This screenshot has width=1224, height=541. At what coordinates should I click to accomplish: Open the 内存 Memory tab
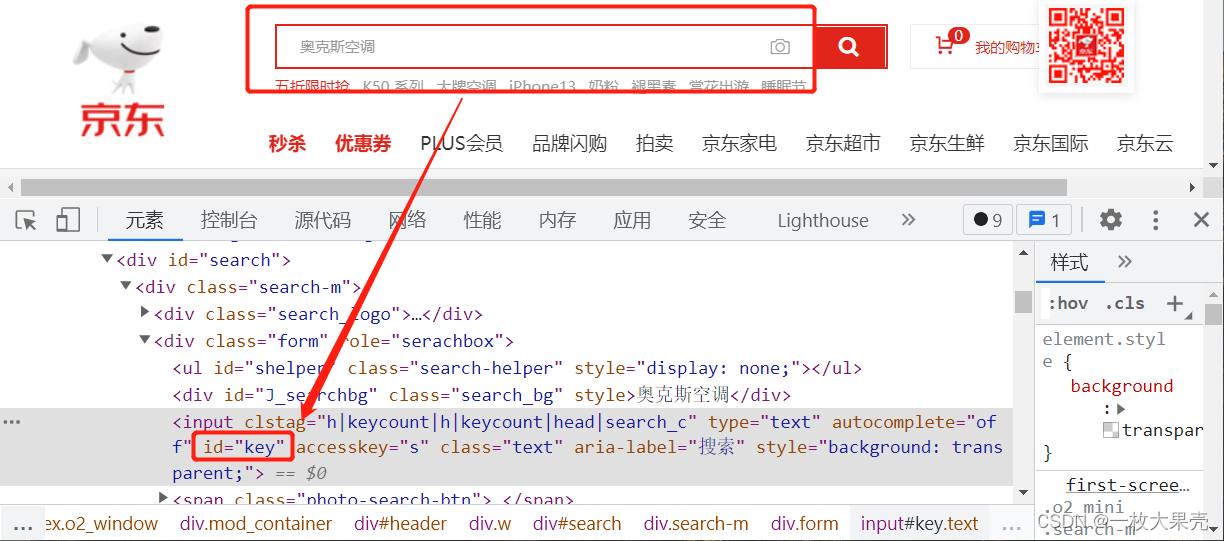[x=557, y=220]
